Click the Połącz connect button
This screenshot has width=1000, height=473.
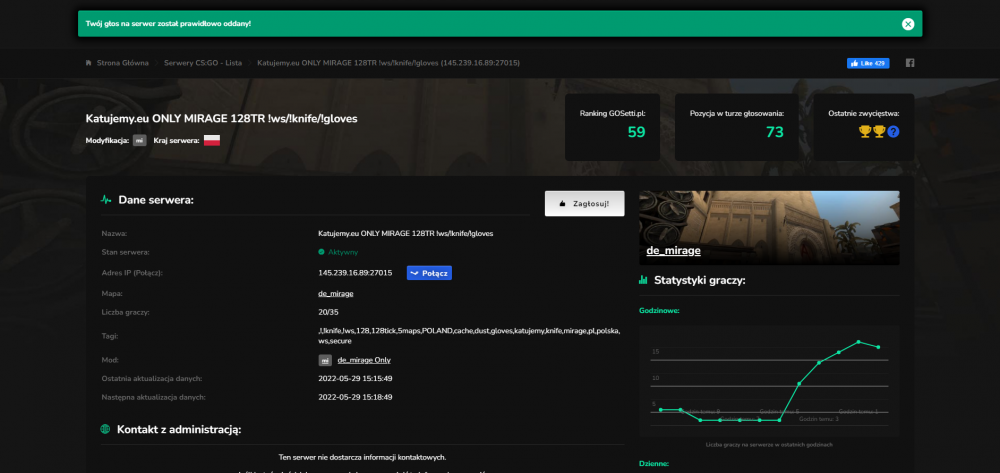[x=429, y=273]
